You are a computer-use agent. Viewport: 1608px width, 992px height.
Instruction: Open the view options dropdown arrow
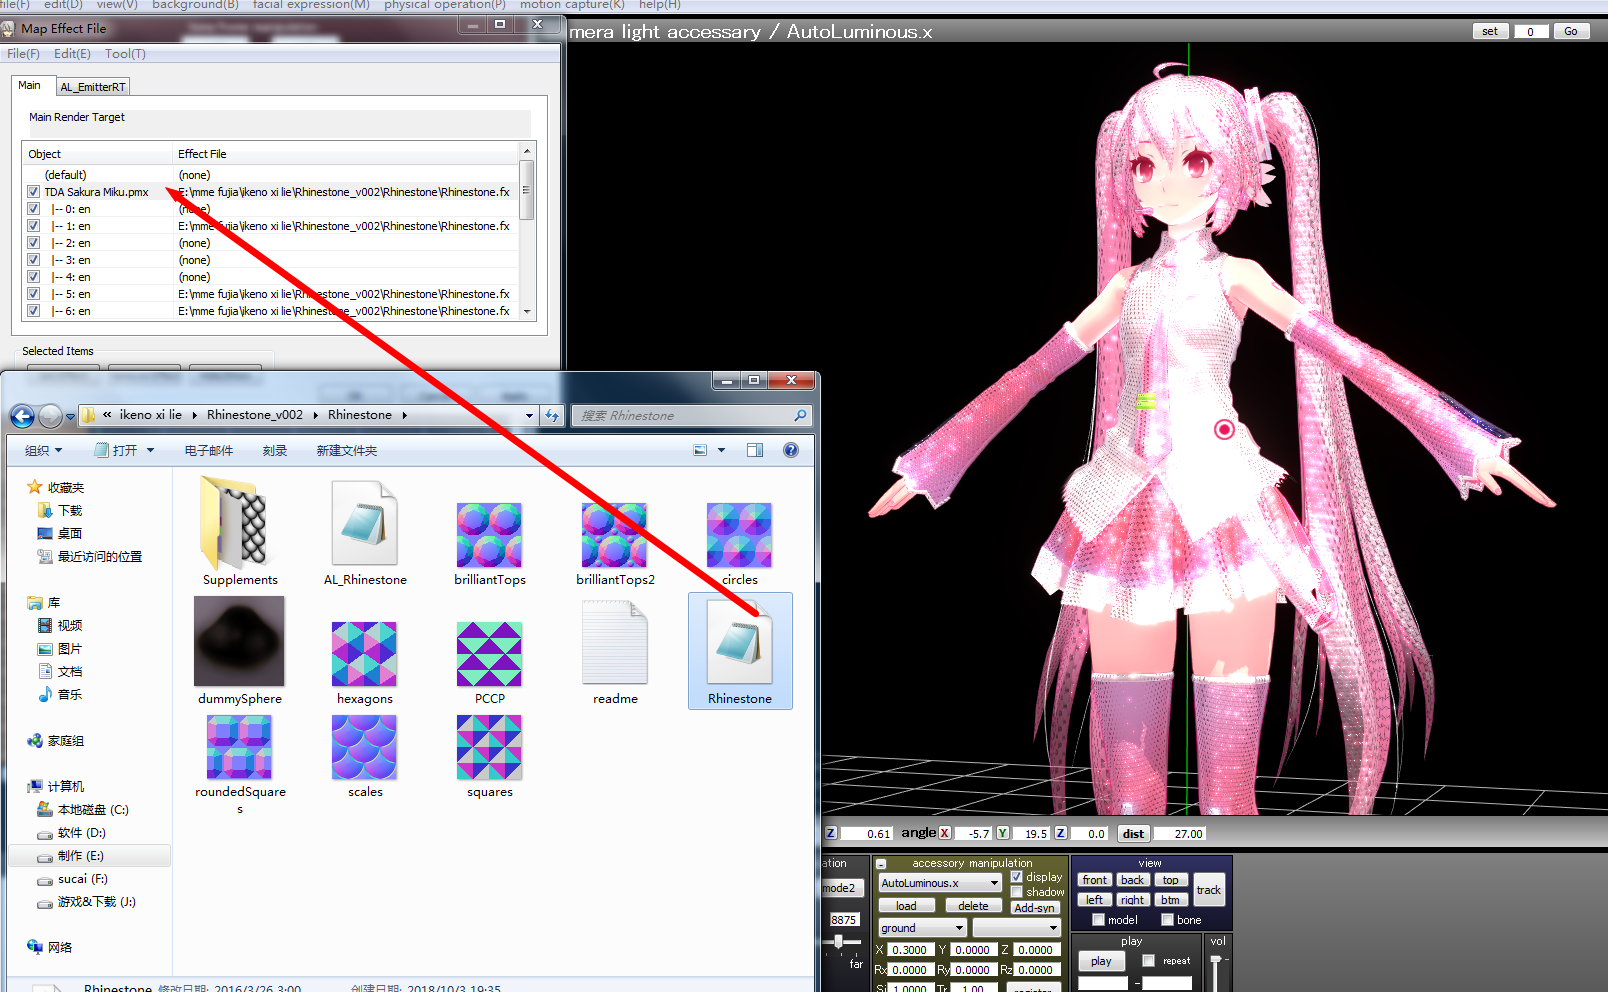click(x=721, y=450)
